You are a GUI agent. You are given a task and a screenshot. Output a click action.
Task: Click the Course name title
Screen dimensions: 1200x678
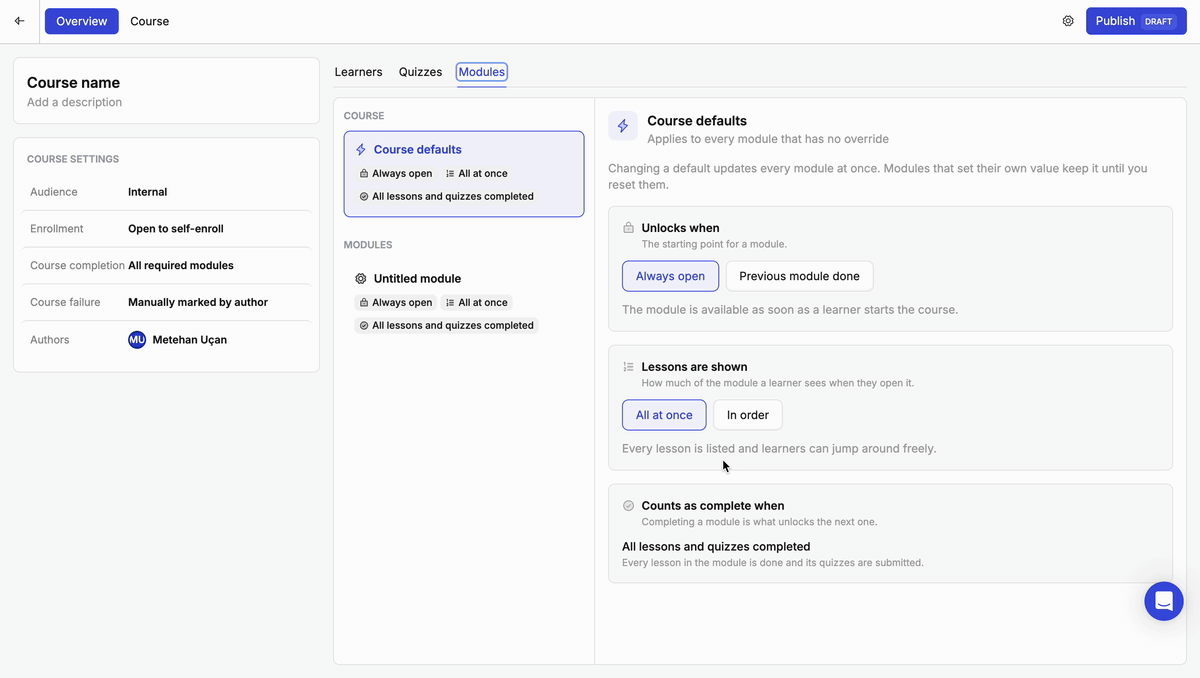click(x=73, y=83)
